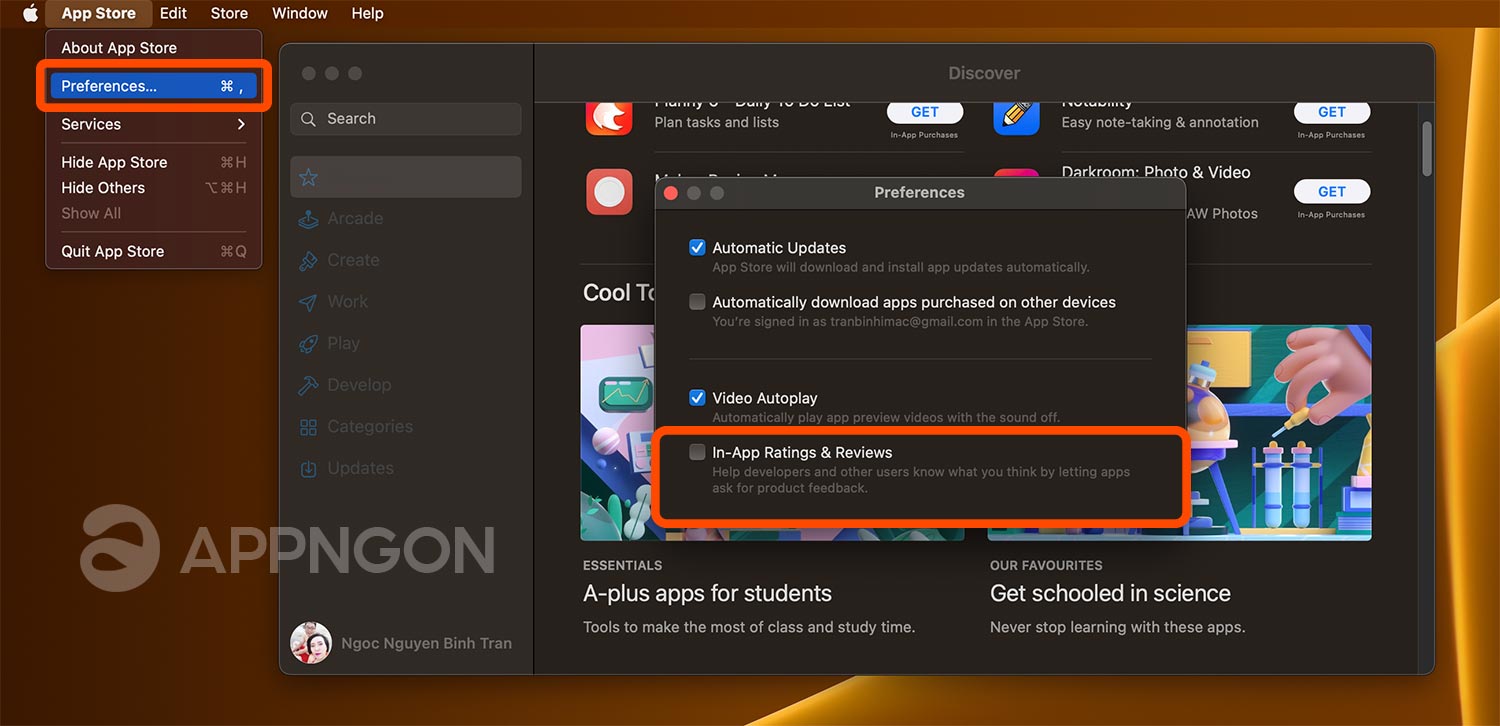Click the Discover page vertical scrollbar
The image size is (1500, 726).
1427,148
